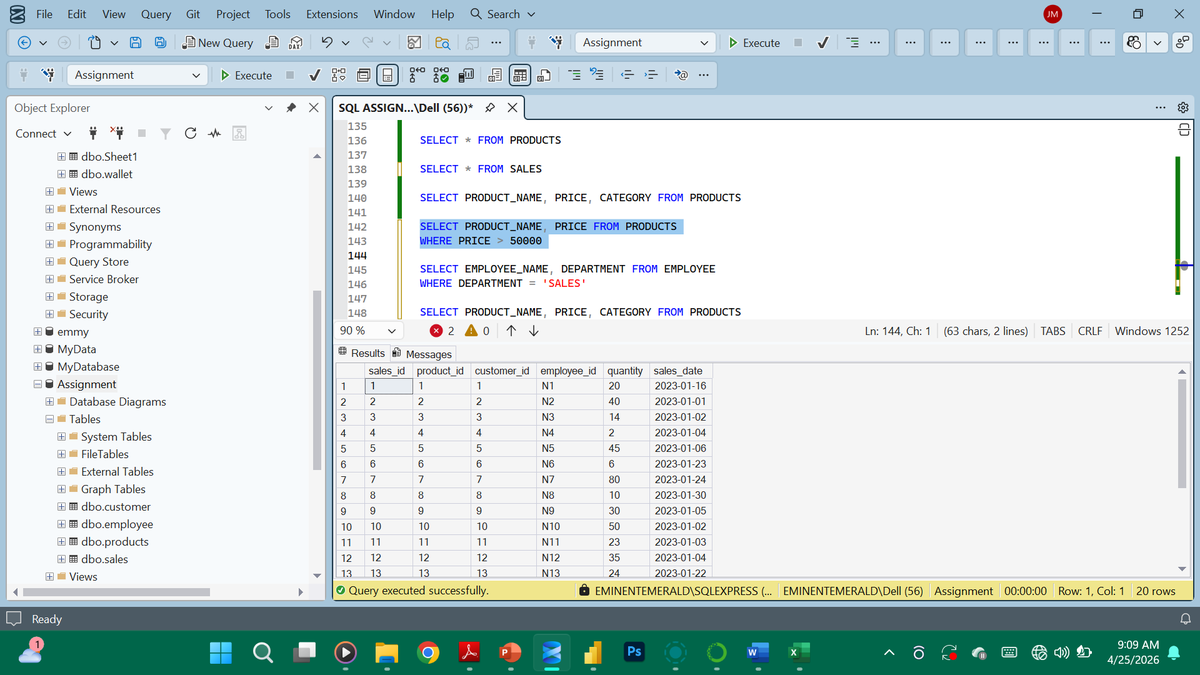Image resolution: width=1200 pixels, height=675 pixels.
Task: Click the Send Feedback icon
Action: tap(1181, 43)
